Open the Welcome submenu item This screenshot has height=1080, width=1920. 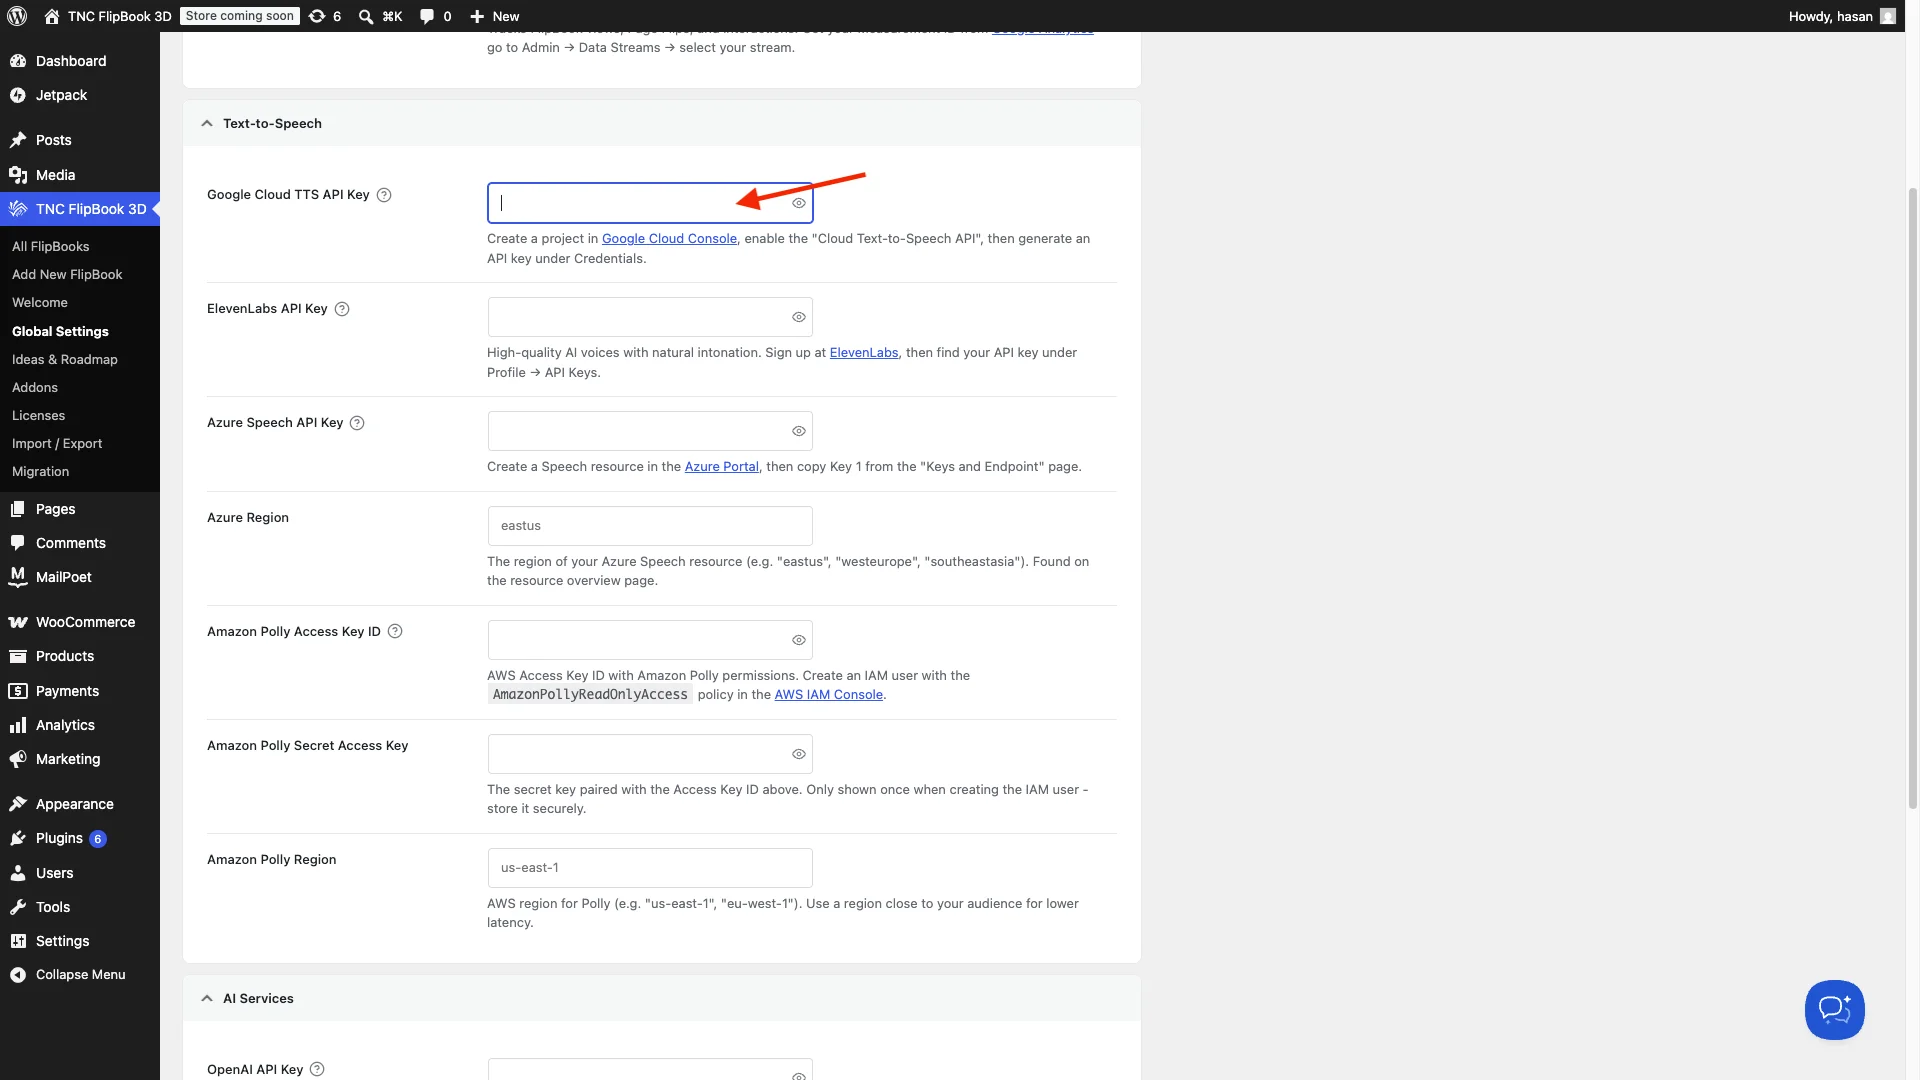[x=40, y=302]
